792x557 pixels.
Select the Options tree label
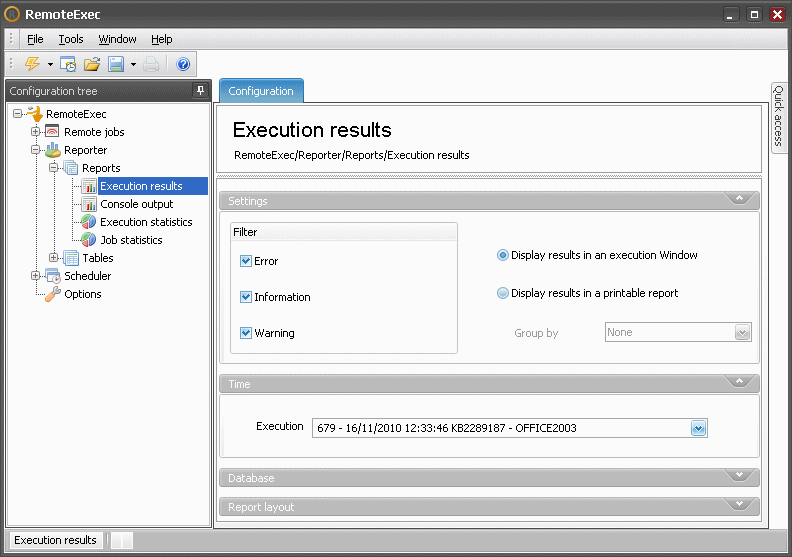coord(83,294)
